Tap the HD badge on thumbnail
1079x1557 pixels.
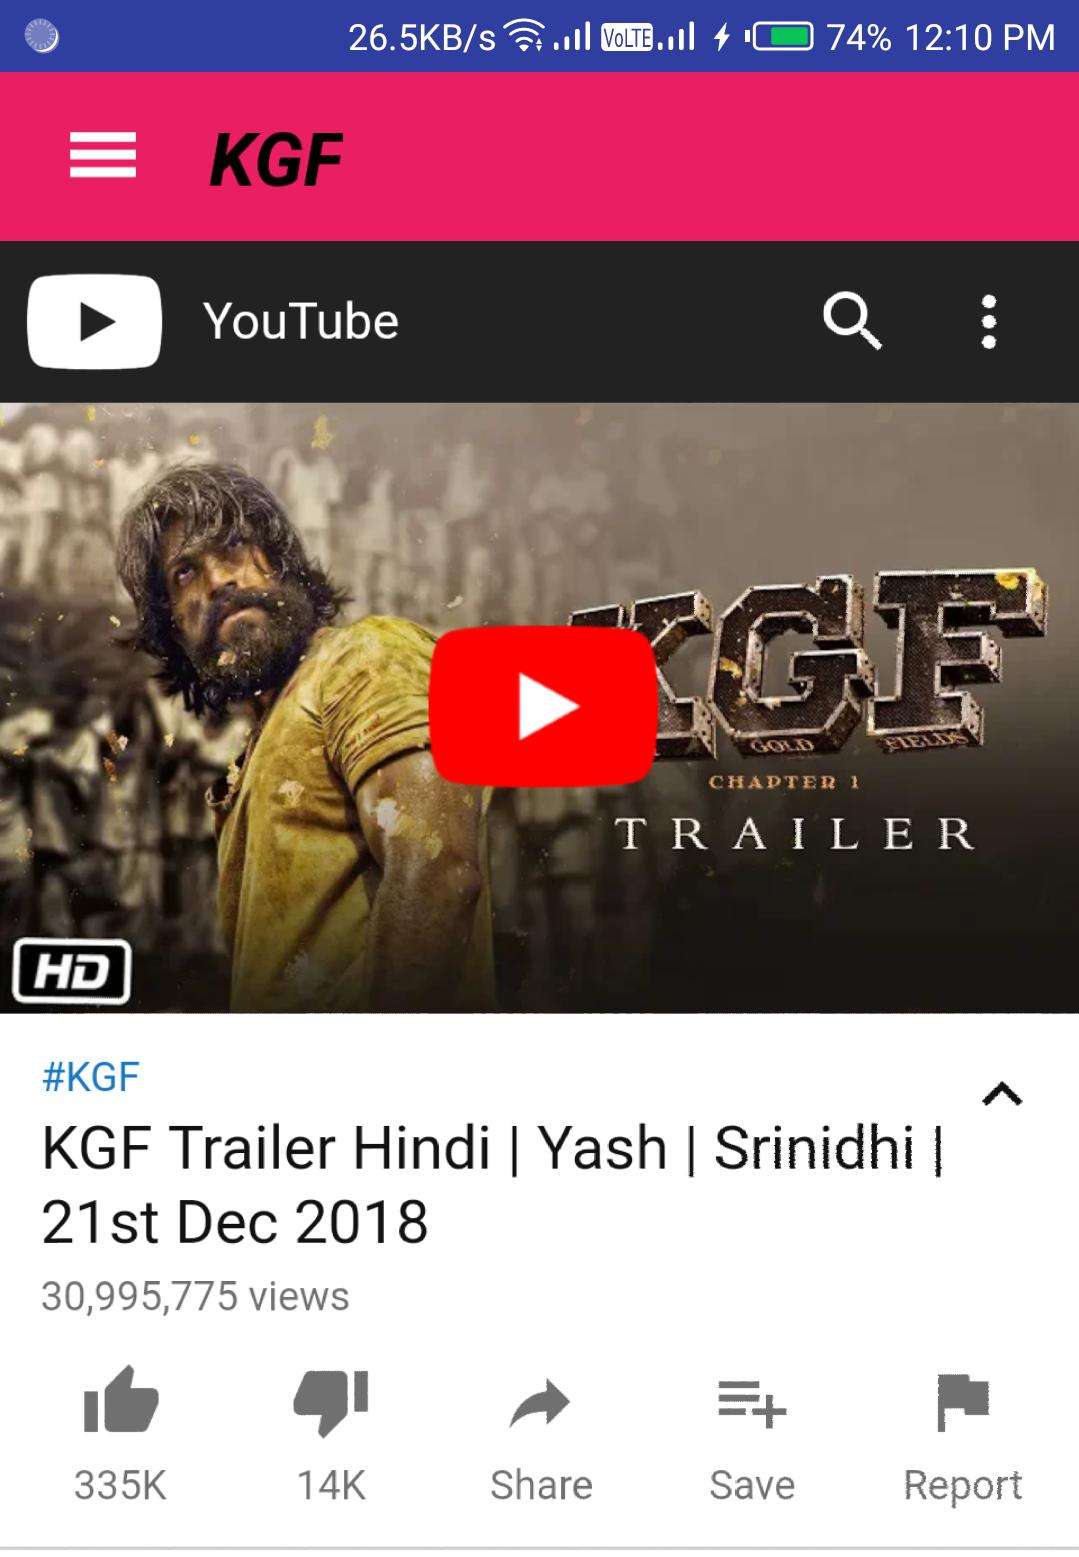tap(71, 971)
